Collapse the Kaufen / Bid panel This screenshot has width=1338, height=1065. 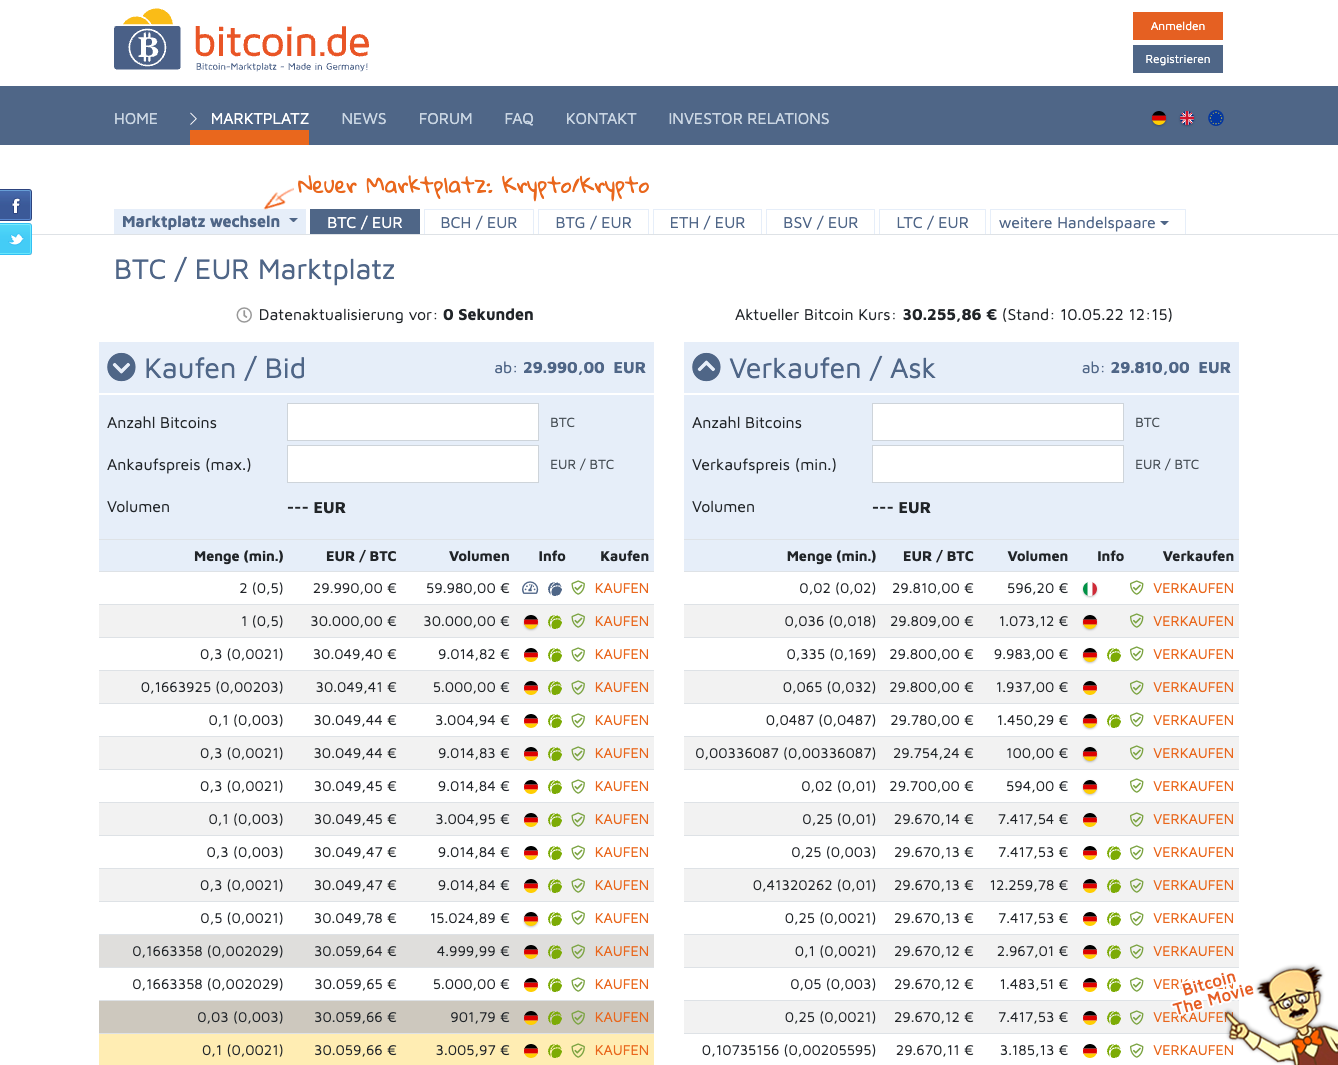[122, 368]
